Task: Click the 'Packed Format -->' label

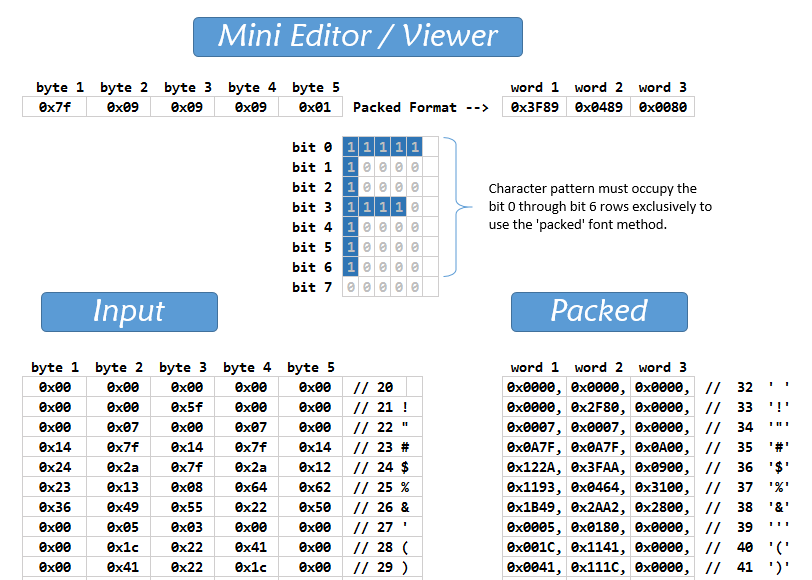Action: [420, 107]
